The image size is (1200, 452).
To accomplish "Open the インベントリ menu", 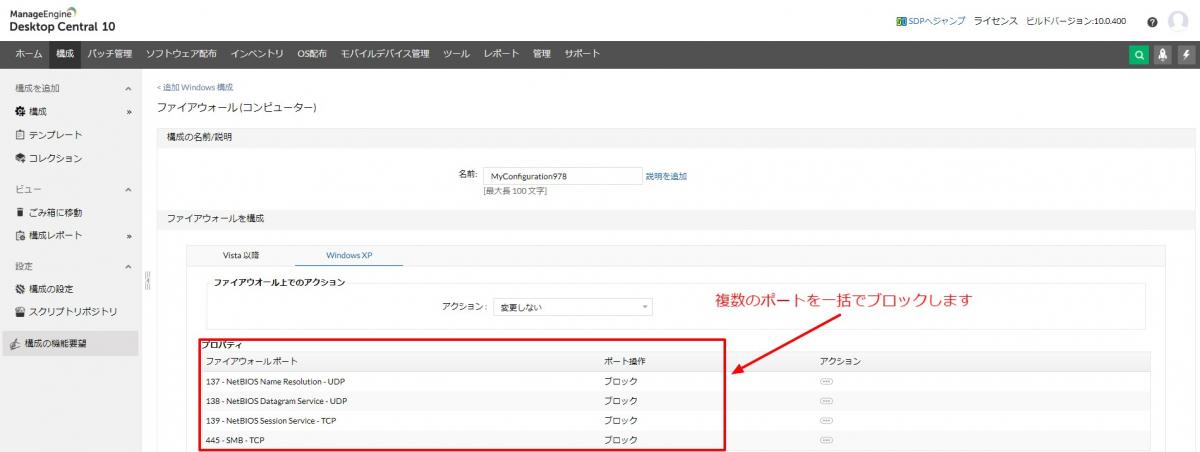I will [257, 54].
